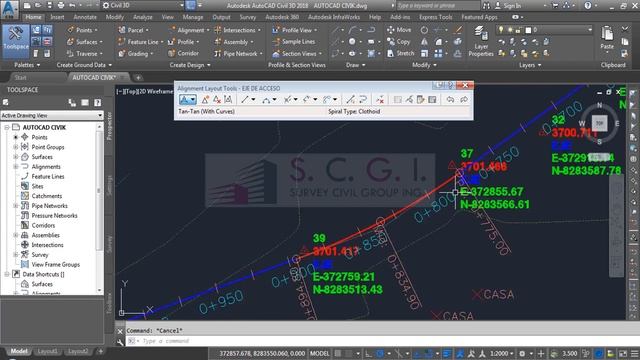
Task: Toggle layer on/off lightbulb in layer dropdown
Action: (501, 30)
